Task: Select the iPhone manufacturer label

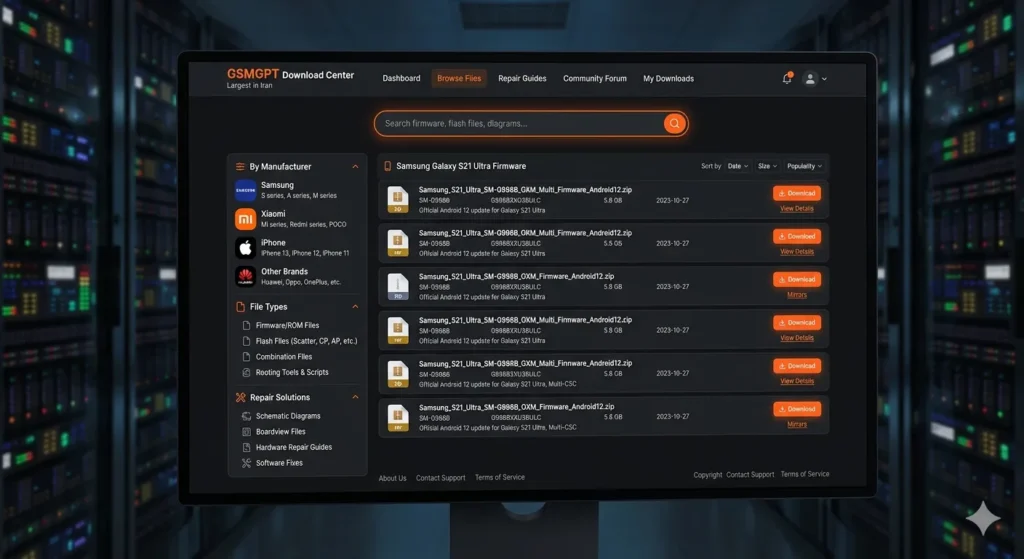Action: pos(273,242)
